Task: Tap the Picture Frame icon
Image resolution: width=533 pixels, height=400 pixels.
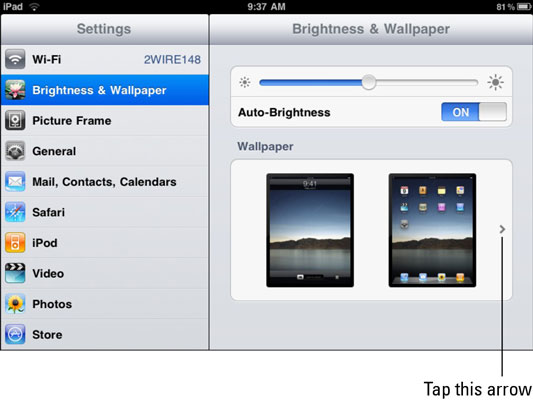Action: 15,120
